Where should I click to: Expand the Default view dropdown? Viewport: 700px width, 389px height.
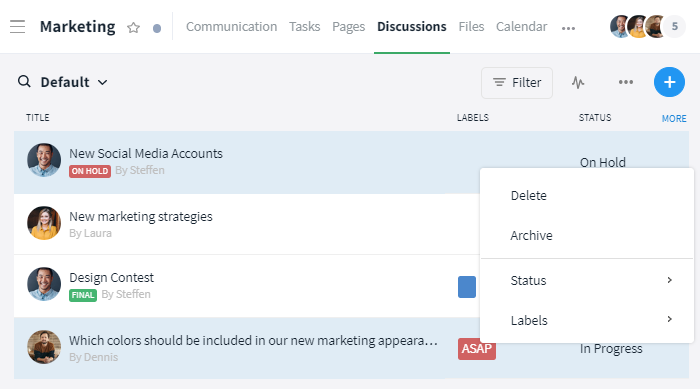coord(74,82)
